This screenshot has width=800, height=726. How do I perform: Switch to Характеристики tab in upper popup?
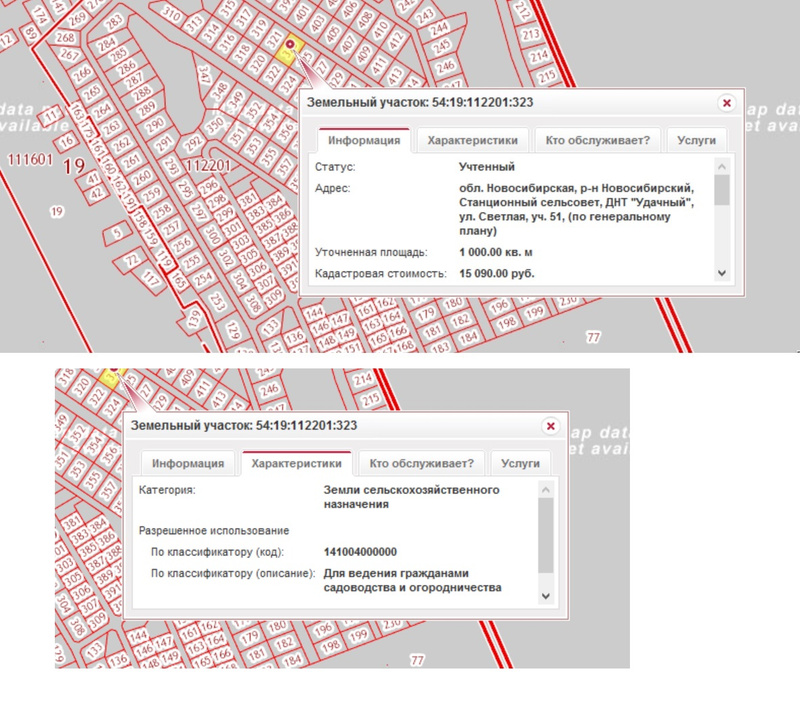pyautogui.click(x=472, y=140)
